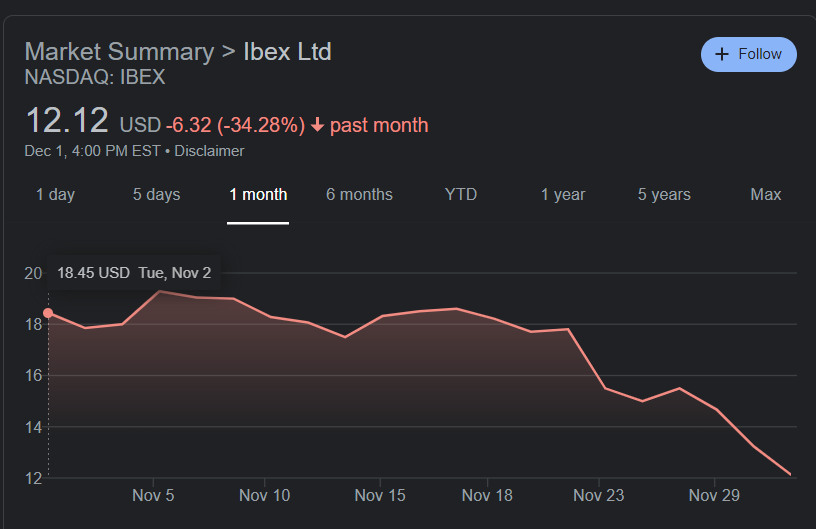Click the 16 price axis label

click(33, 376)
